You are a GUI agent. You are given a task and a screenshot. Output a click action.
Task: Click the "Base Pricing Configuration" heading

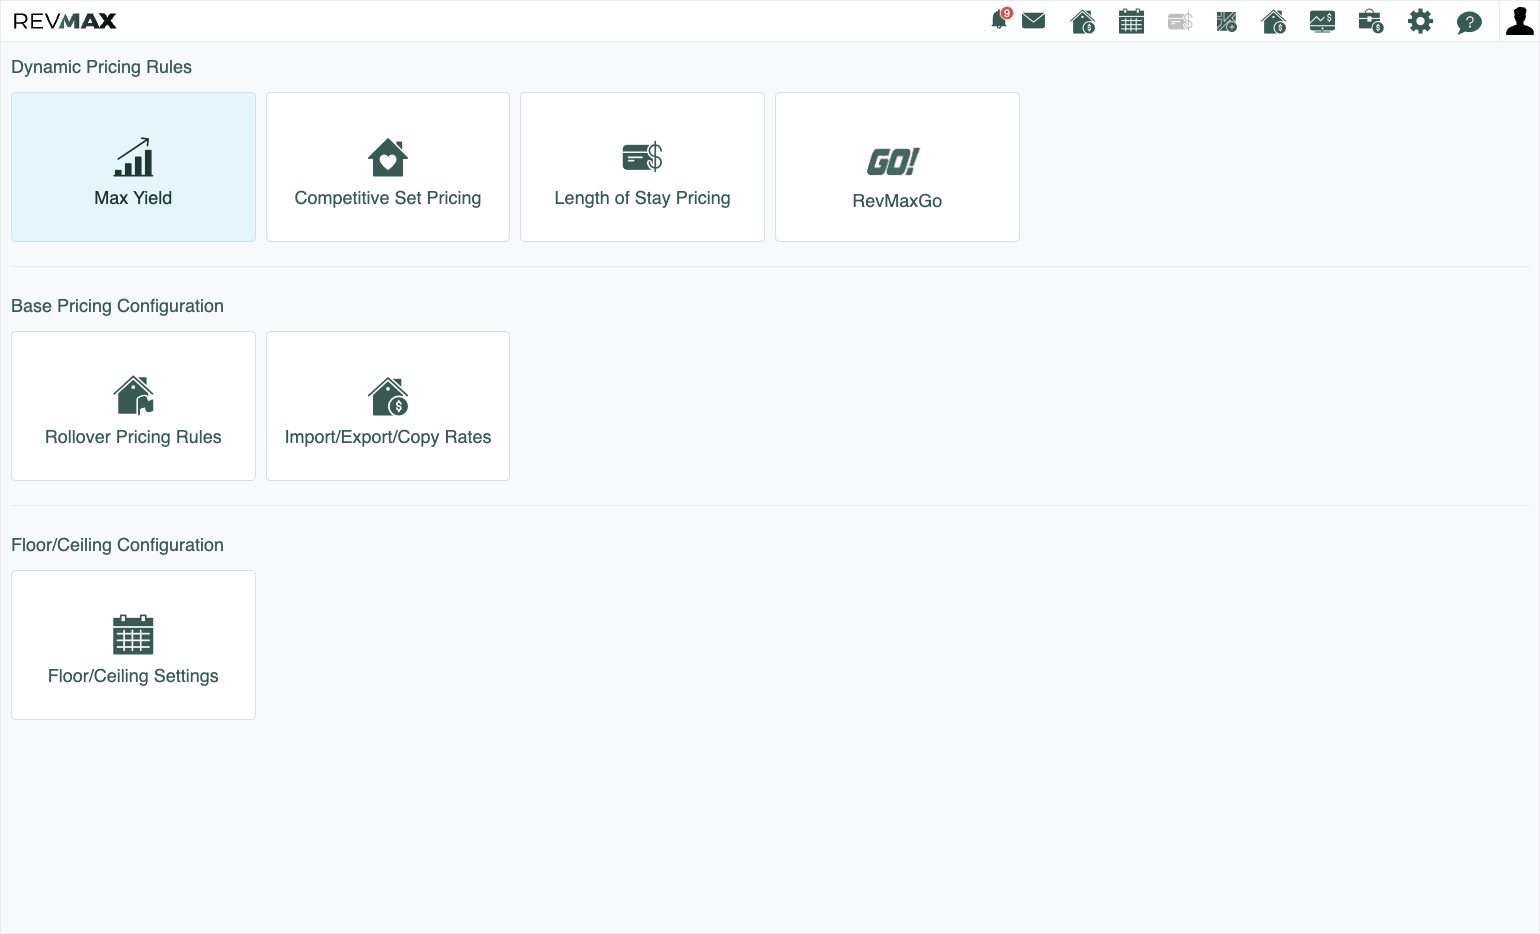coord(117,306)
